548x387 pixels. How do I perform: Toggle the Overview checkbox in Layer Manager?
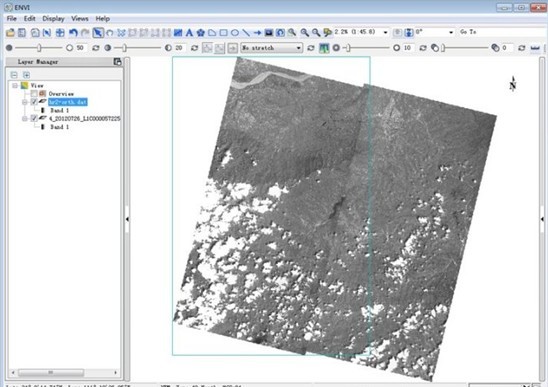tap(34, 94)
